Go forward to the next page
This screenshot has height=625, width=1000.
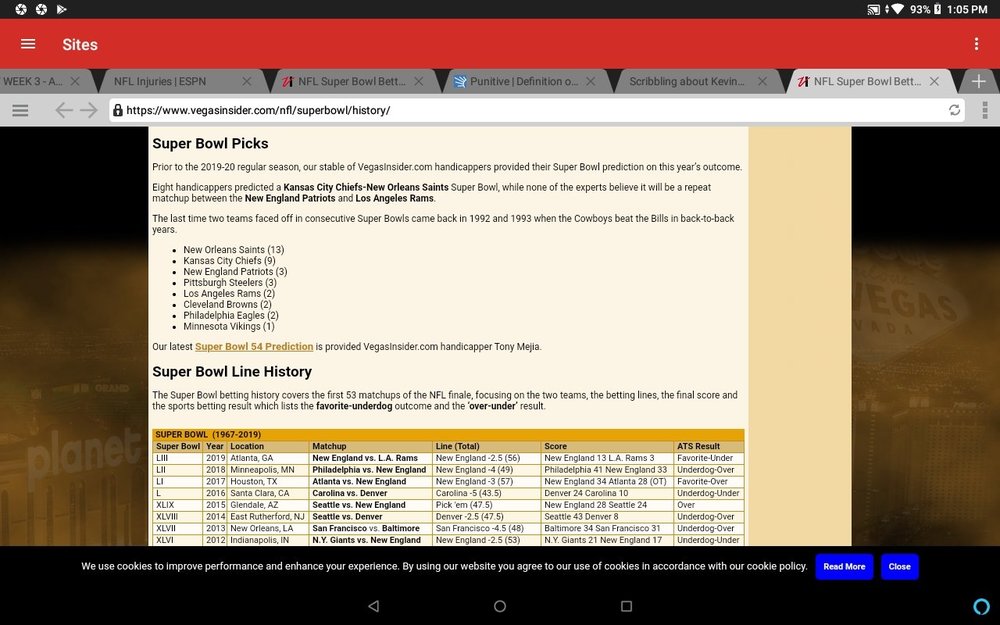pyautogui.click(x=89, y=110)
